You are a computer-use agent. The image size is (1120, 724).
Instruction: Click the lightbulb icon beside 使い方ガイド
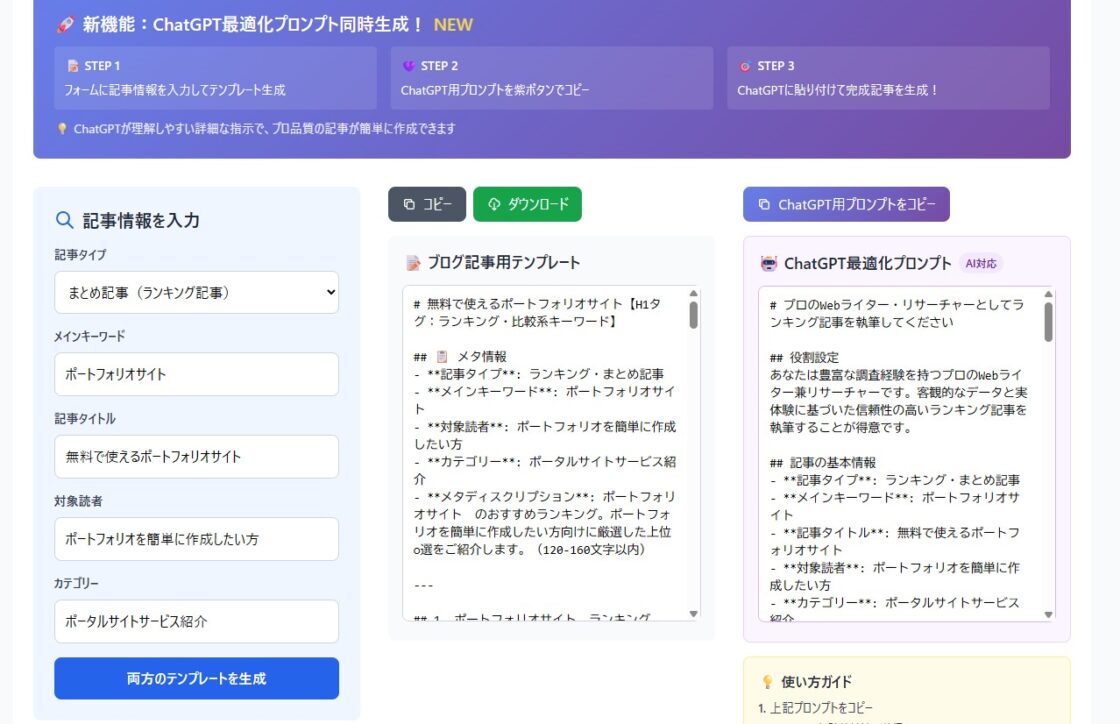point(767,682)
